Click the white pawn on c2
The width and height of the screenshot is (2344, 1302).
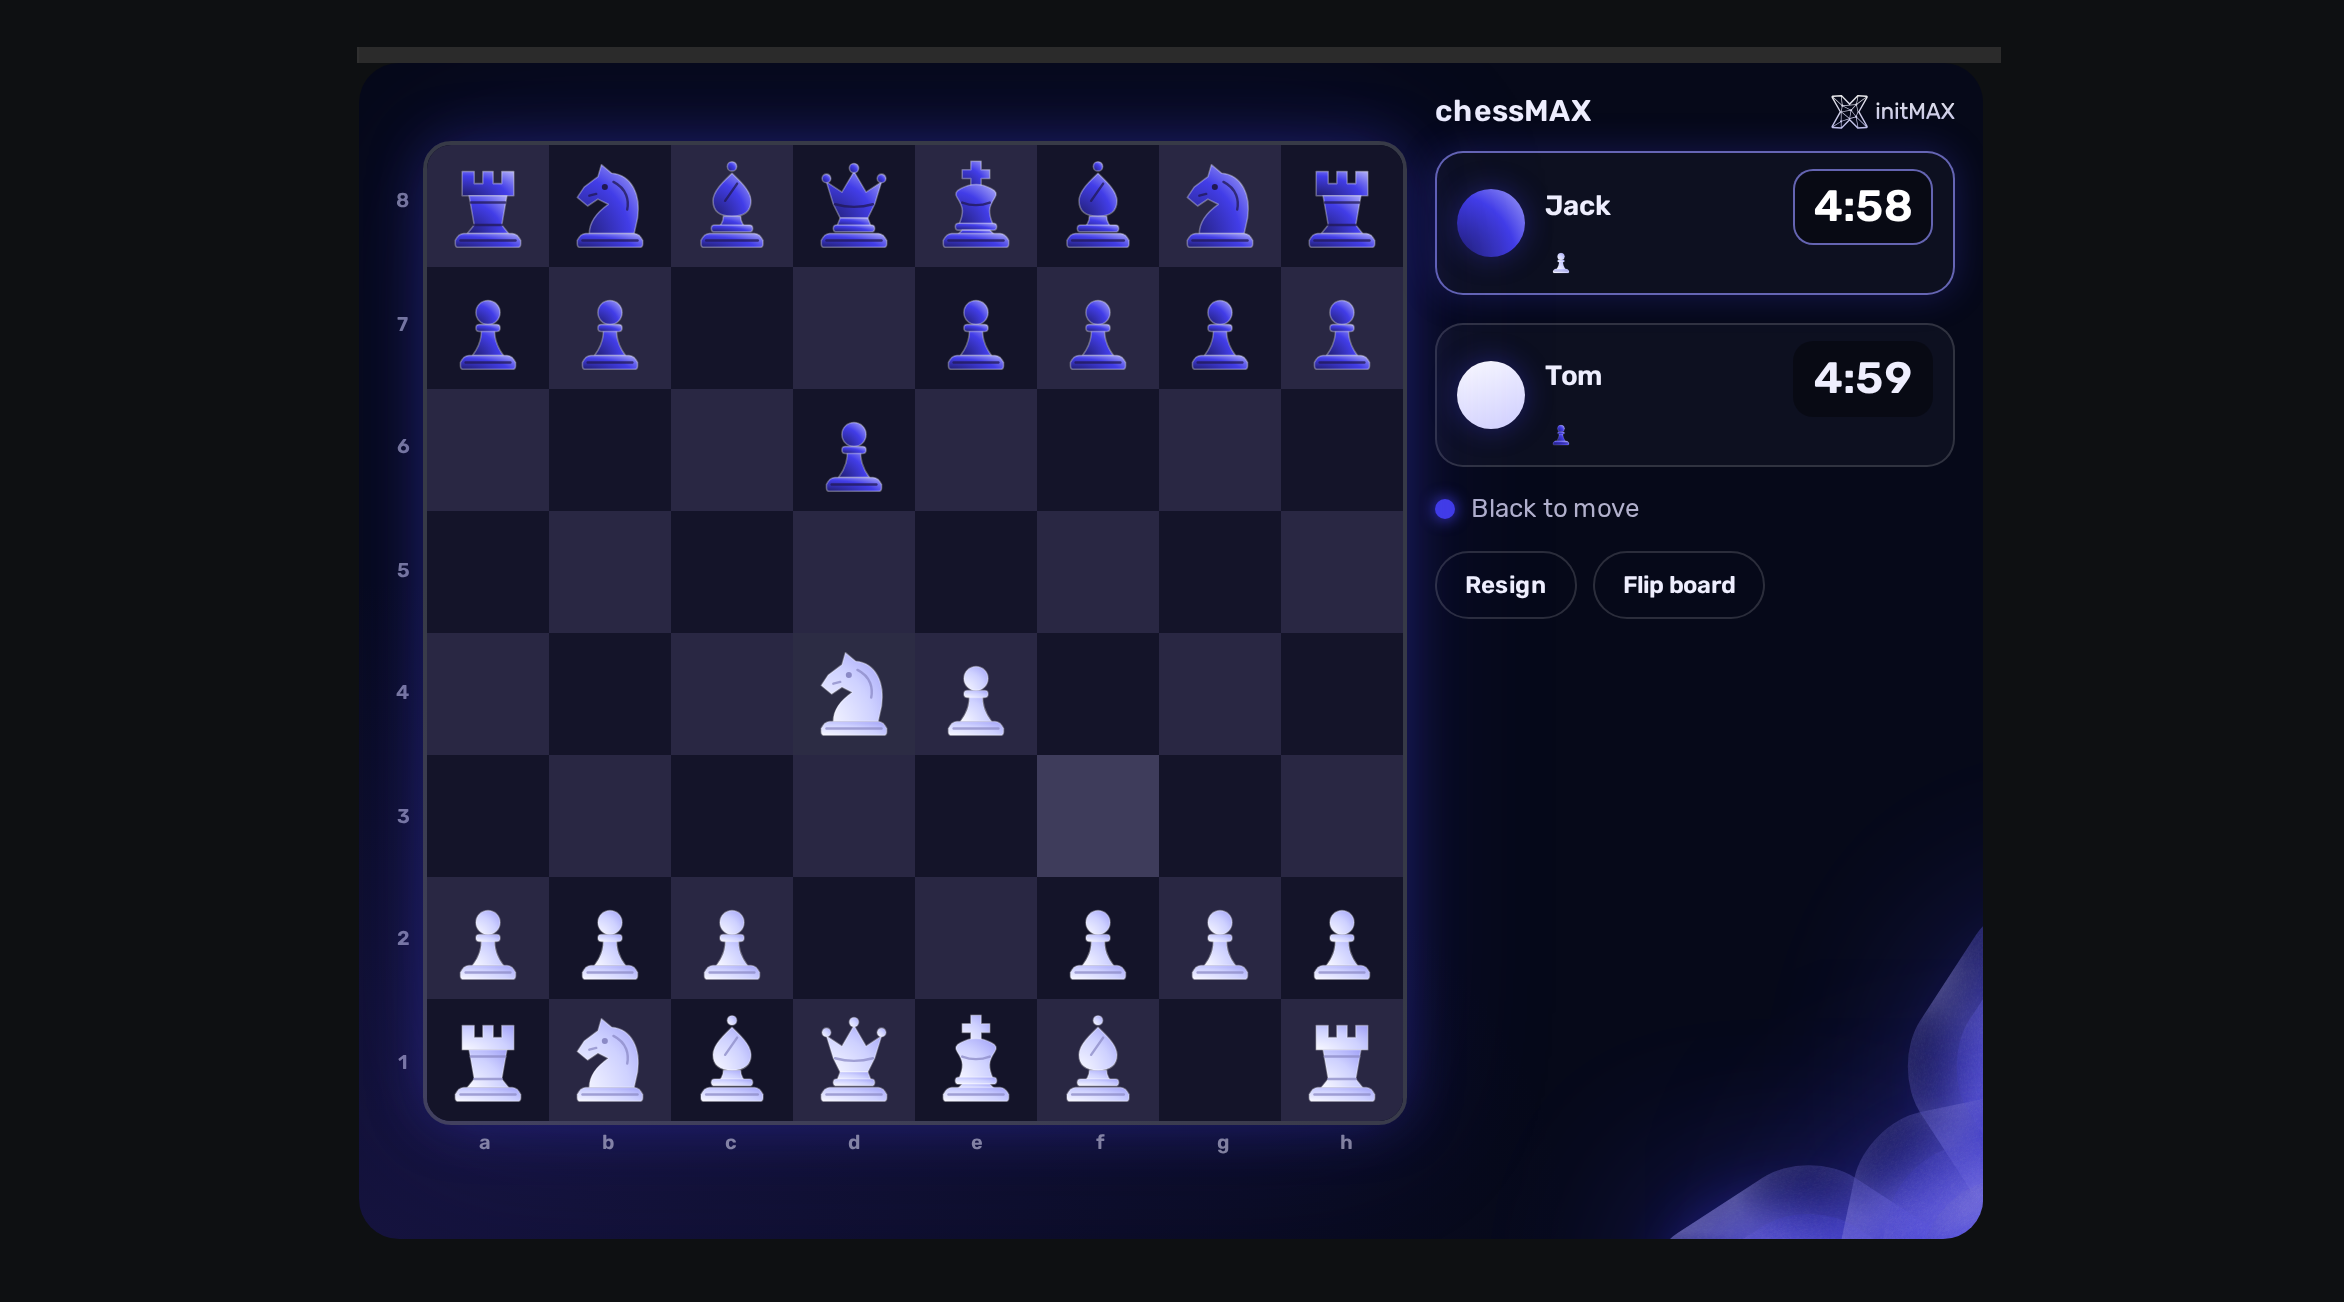click(732, 944)
